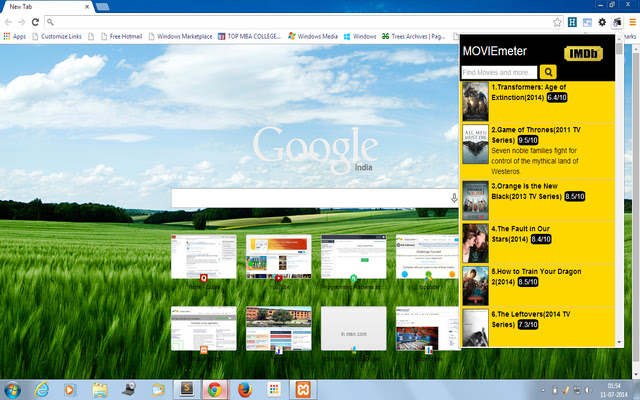Click the 1.Transformers: Age of Extinction title
The image size is (640, 400).
(x=528, y=92)
